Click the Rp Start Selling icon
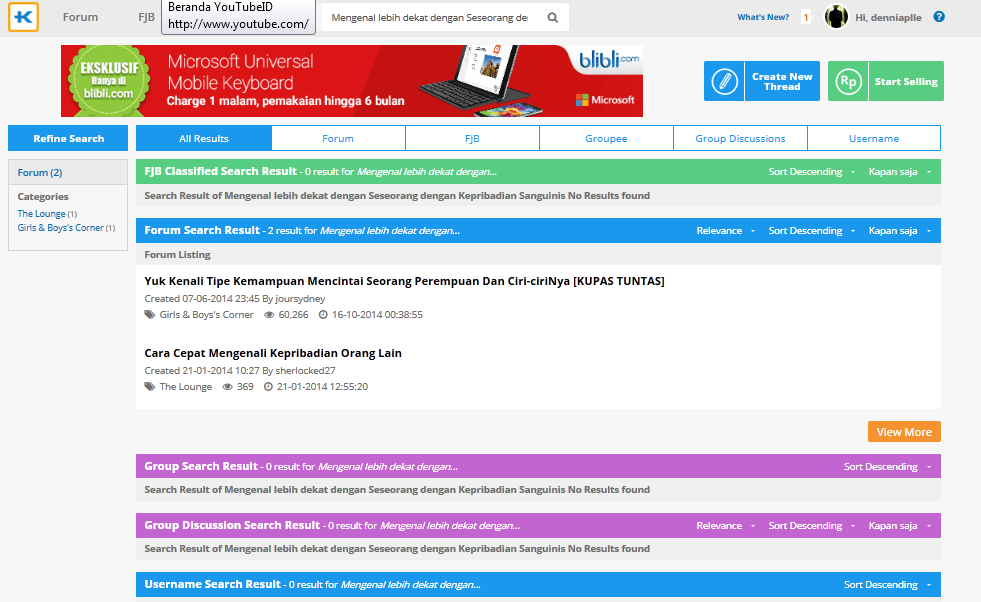 pos(848,82)
